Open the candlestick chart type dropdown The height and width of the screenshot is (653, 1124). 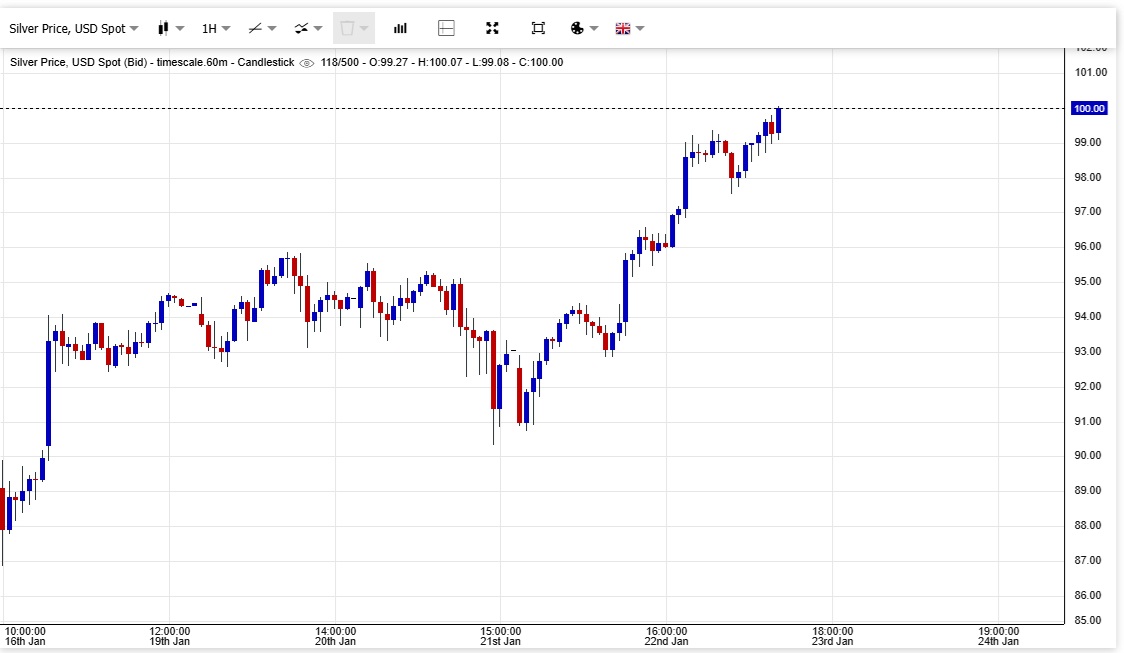click(171, 29)
